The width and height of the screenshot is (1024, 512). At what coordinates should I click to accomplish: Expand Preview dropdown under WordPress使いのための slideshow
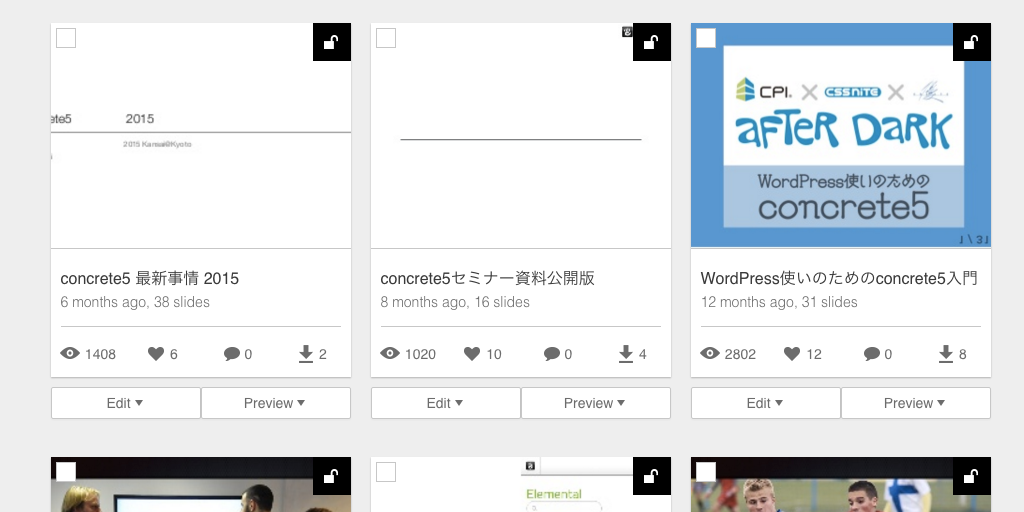click(x=915, y=403)
